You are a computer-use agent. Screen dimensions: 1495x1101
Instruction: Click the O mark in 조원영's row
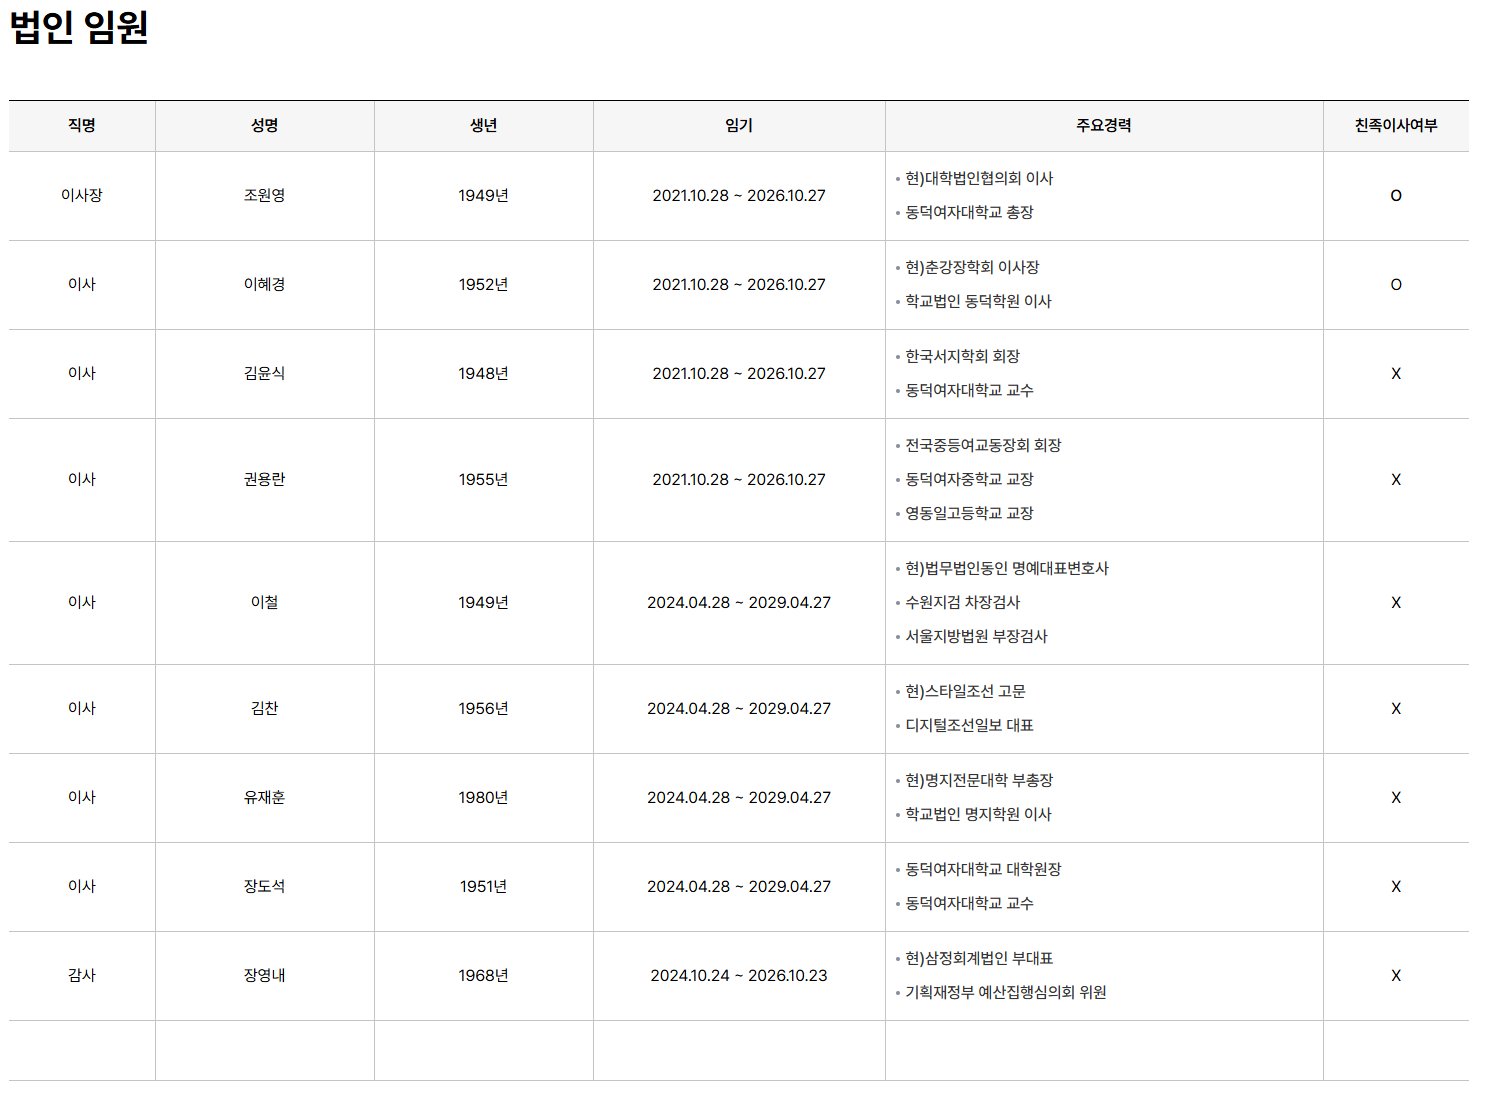[x=1395, y=196]
